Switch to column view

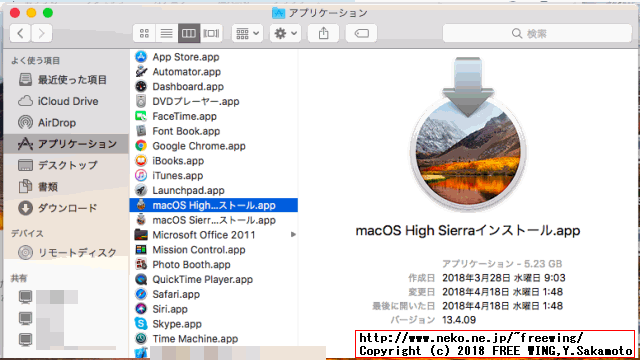[189, 33]
